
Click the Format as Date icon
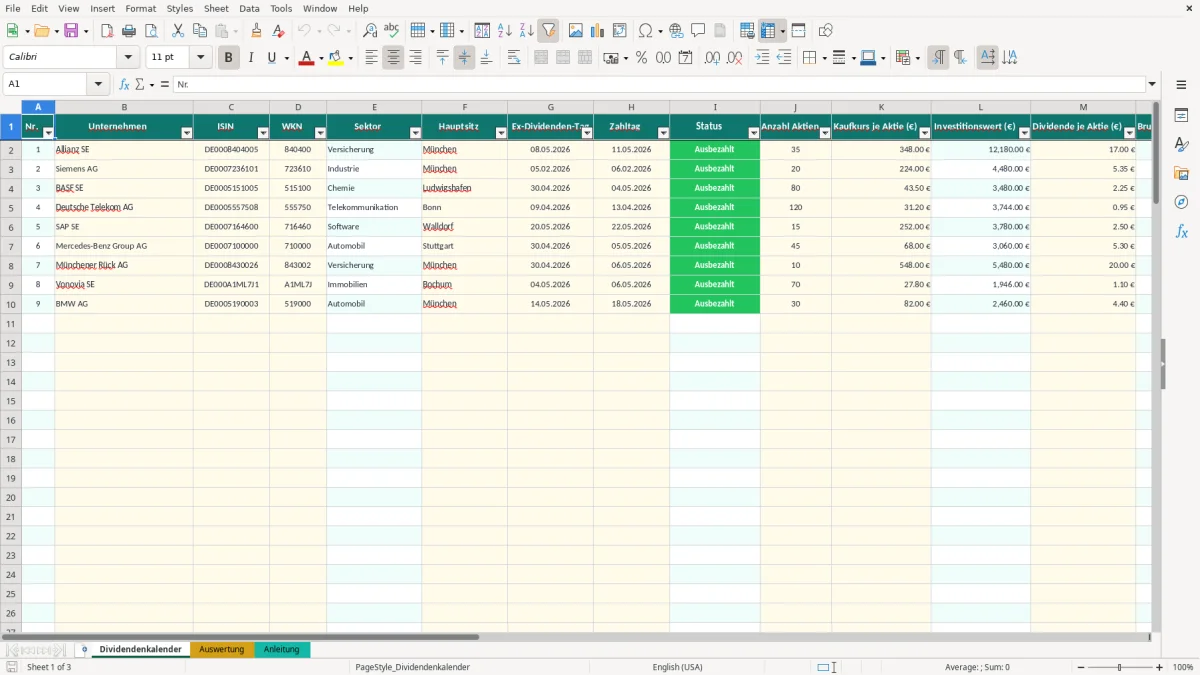pos(685,58)
